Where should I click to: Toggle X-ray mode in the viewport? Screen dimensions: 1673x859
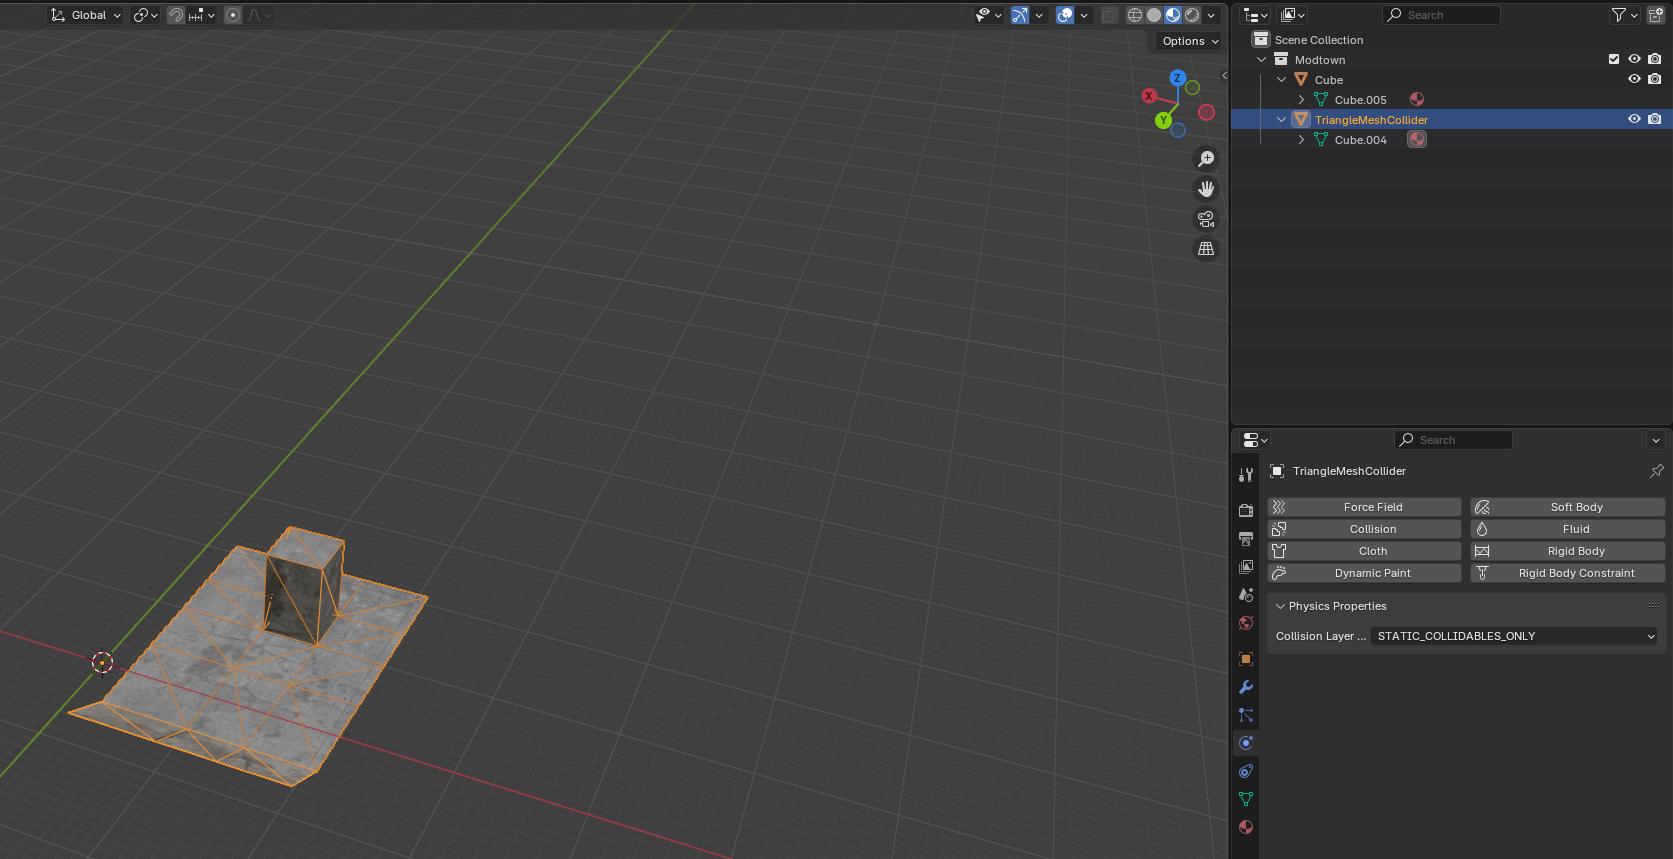pyautogui.click(x=1109, y=15)
